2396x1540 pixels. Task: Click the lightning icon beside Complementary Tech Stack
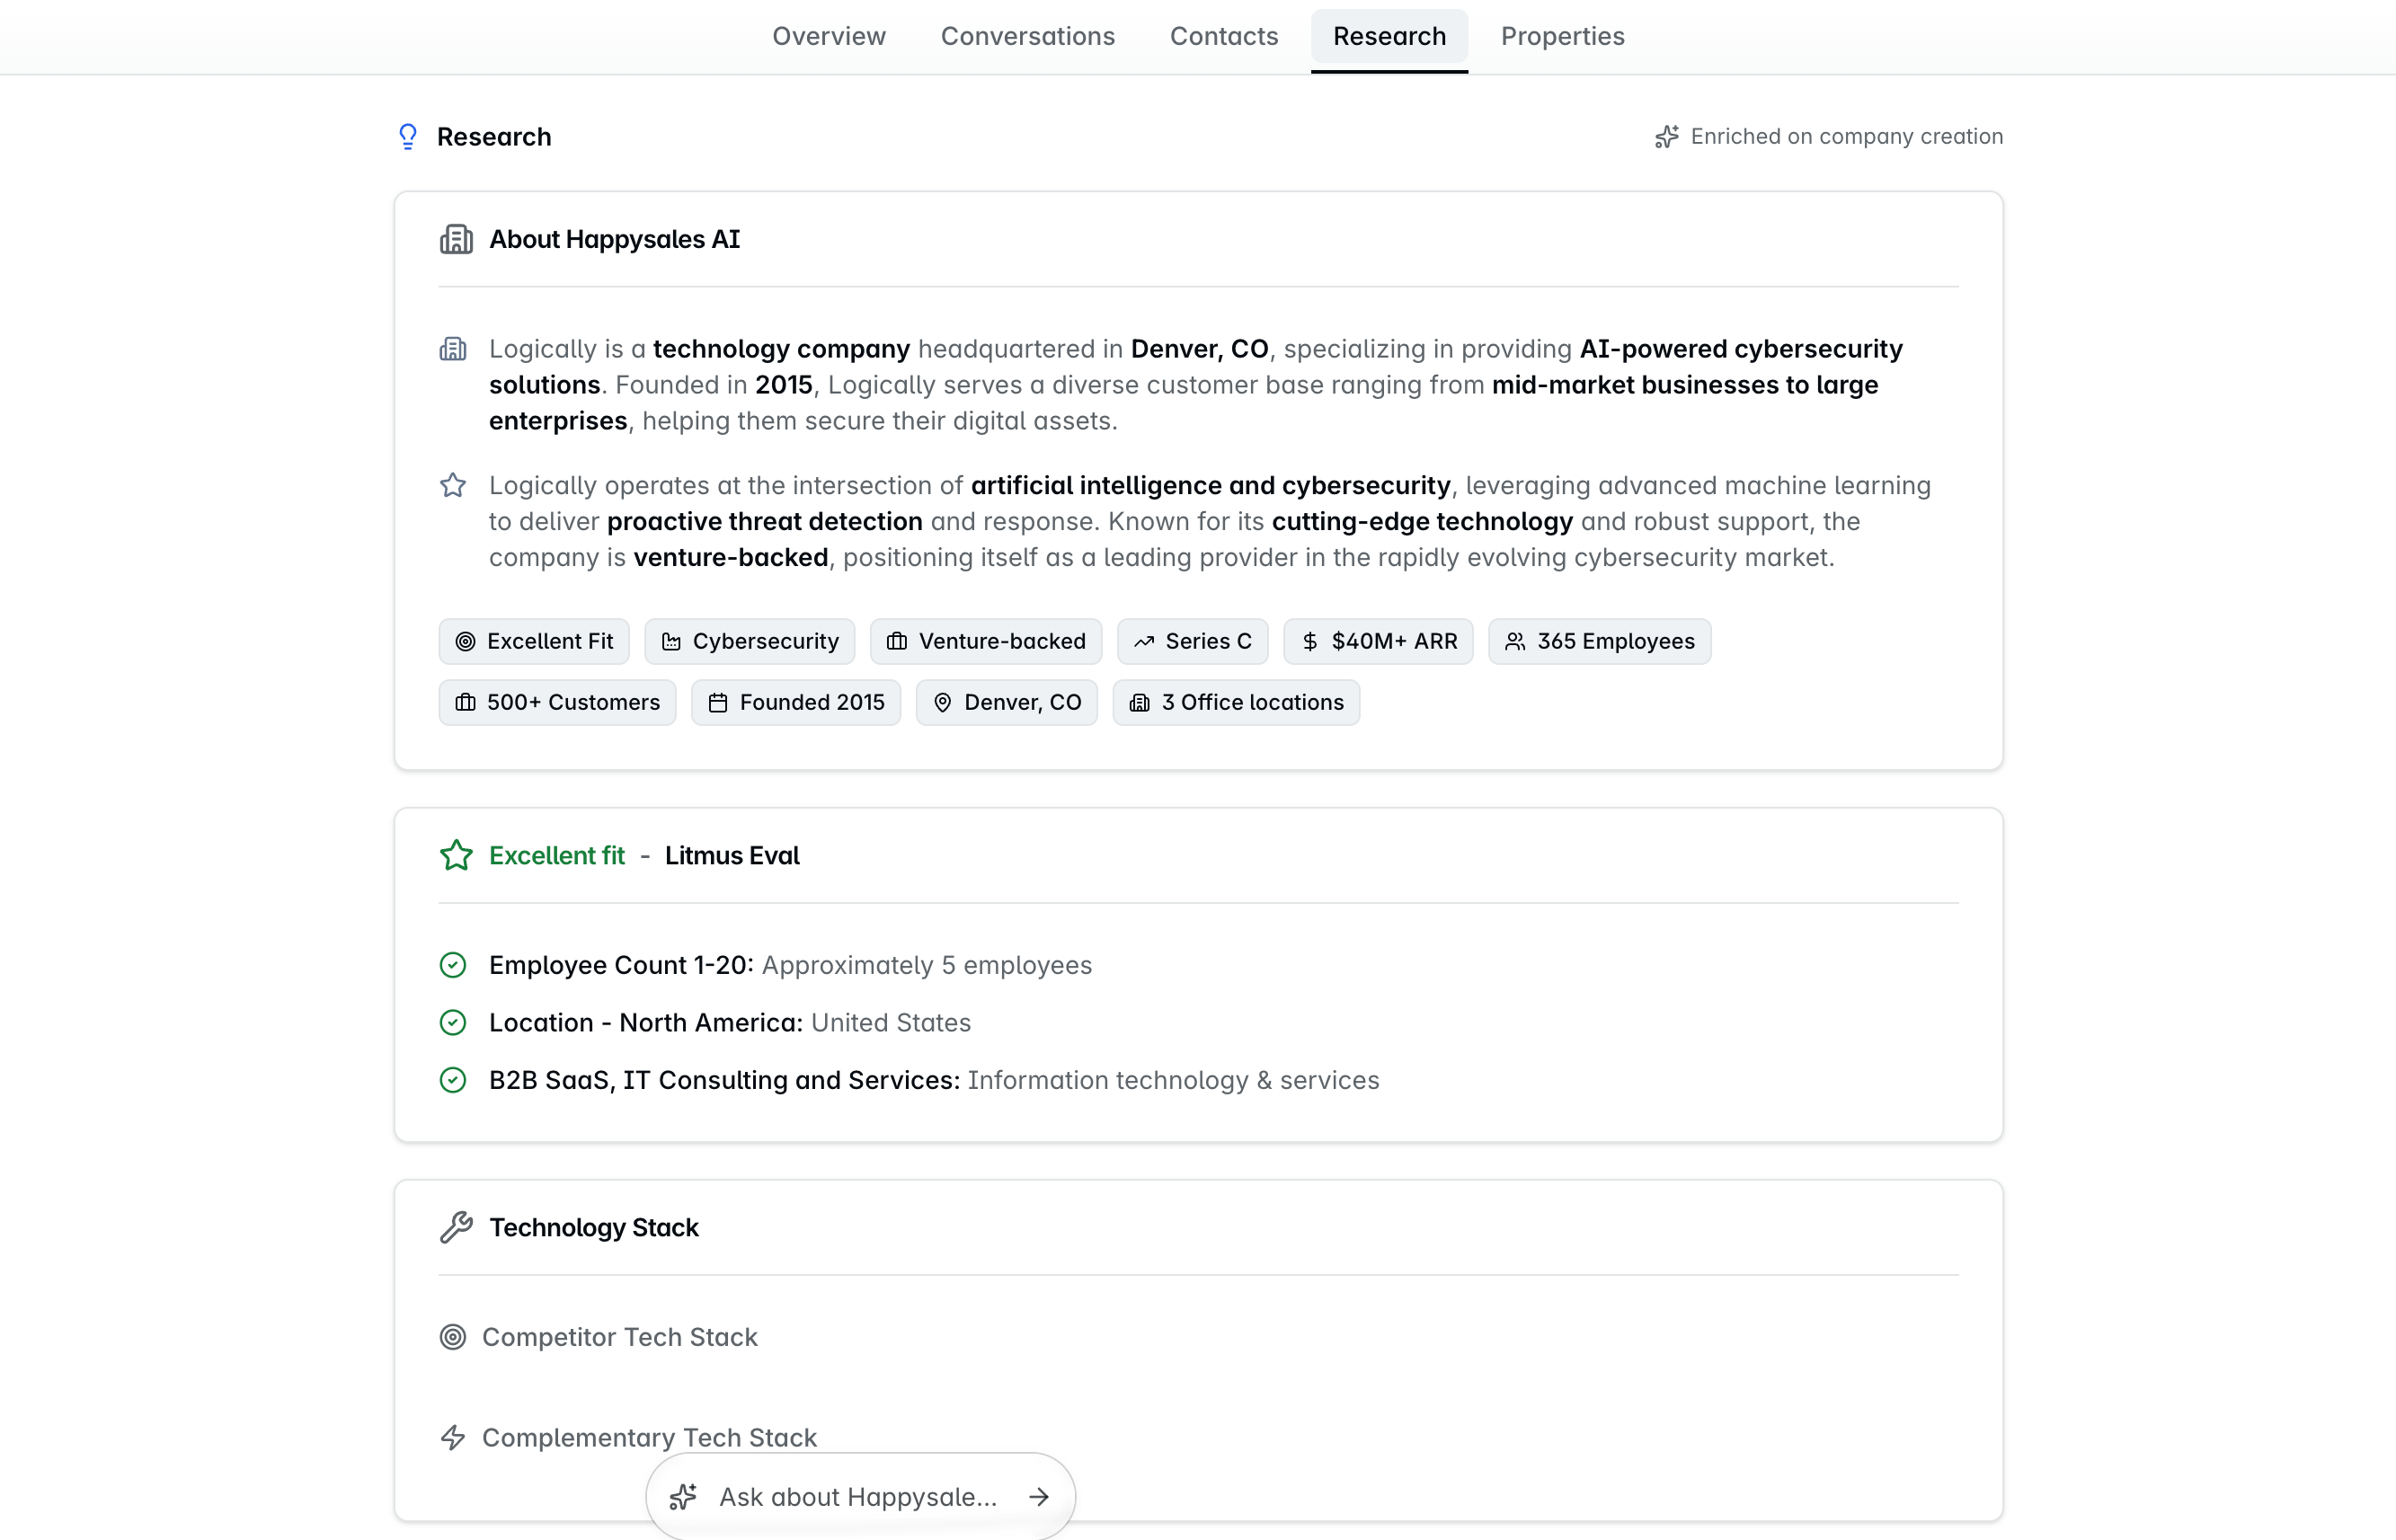point(453,1437)
